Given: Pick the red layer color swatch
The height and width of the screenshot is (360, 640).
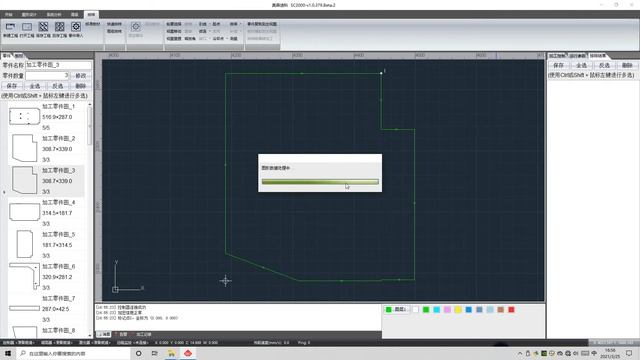Looking at the screenshot, I should pos(511,310).
